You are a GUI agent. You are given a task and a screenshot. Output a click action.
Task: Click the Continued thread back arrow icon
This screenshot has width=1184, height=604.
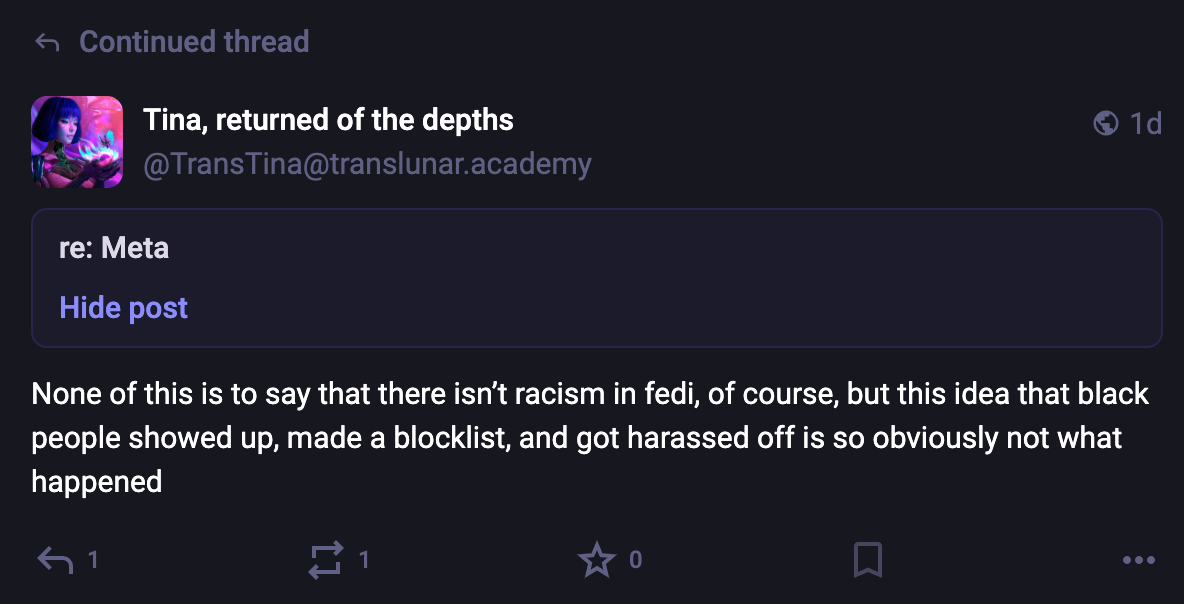pos(47,42)
